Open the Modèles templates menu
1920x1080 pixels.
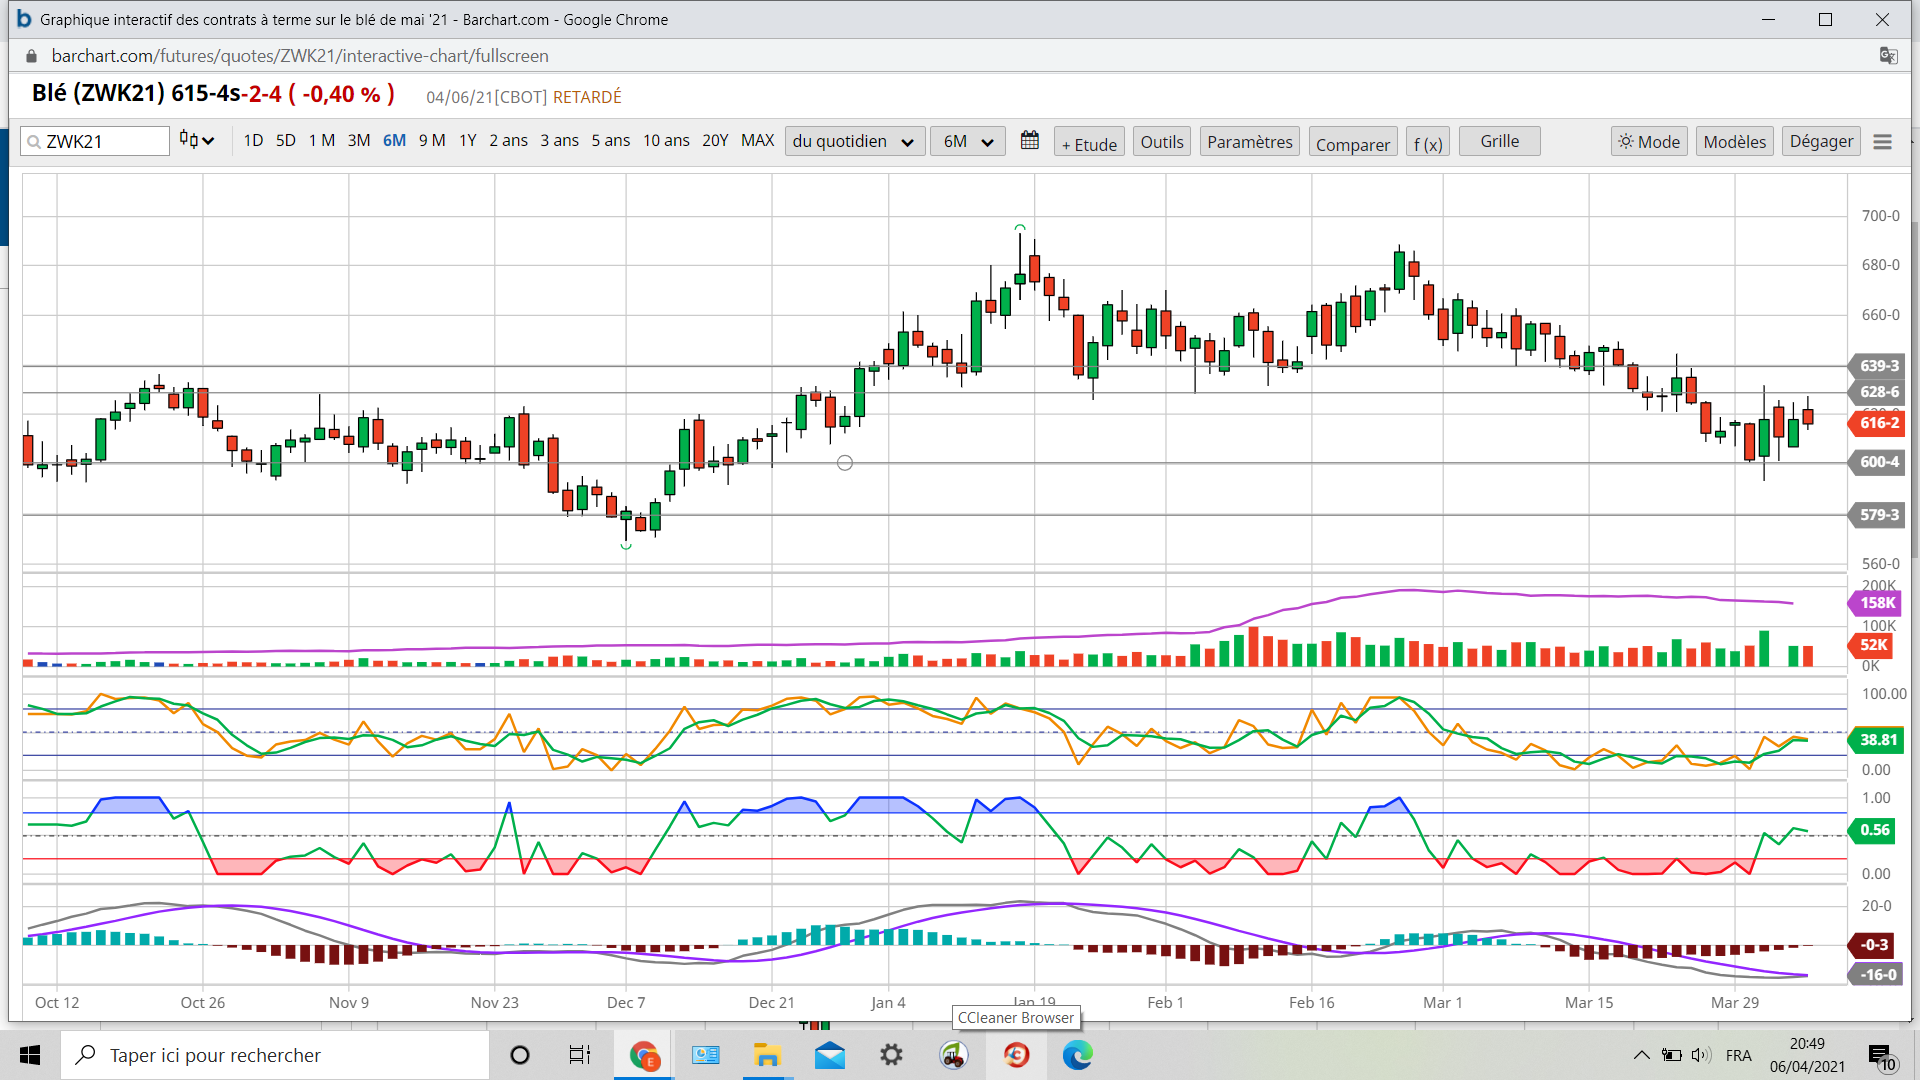tap(1734, 142)
